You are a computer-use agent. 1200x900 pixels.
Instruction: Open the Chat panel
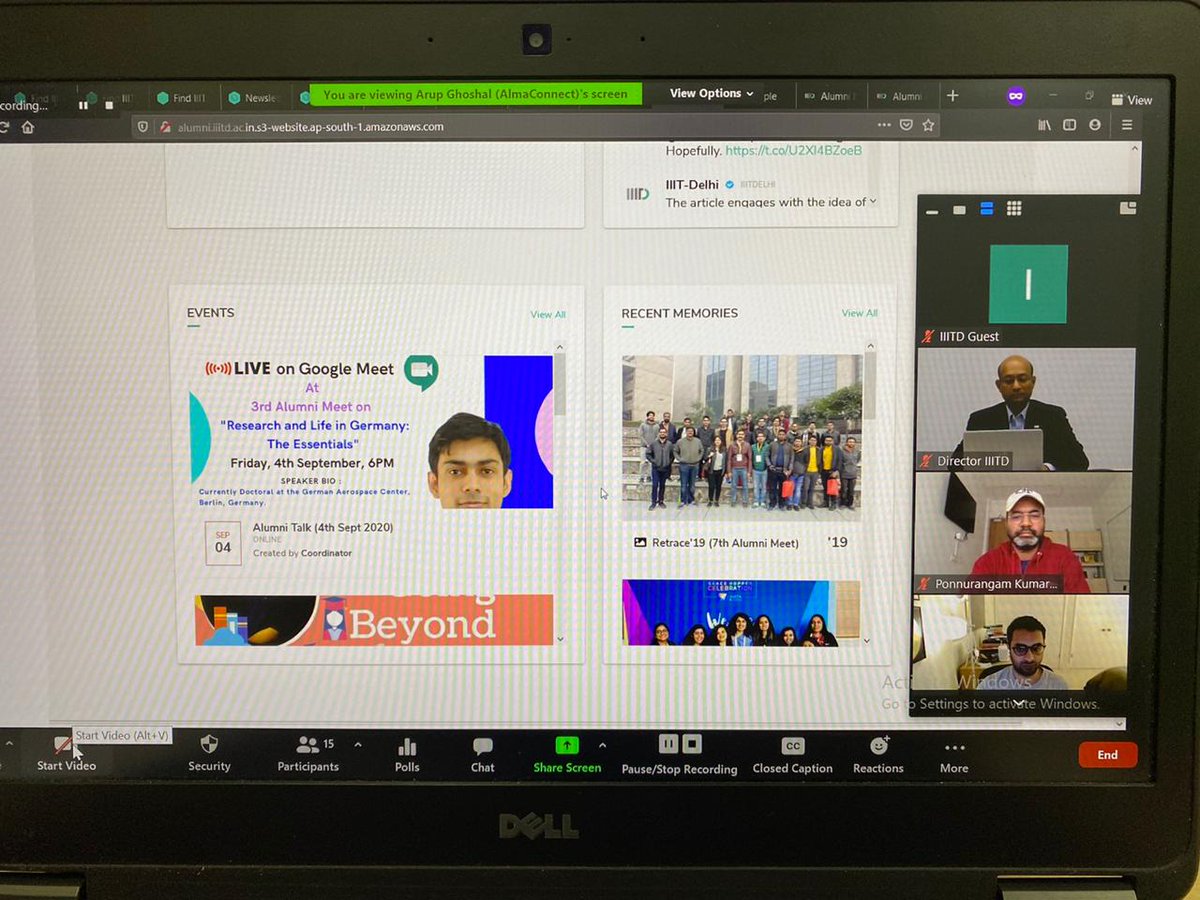483,755
